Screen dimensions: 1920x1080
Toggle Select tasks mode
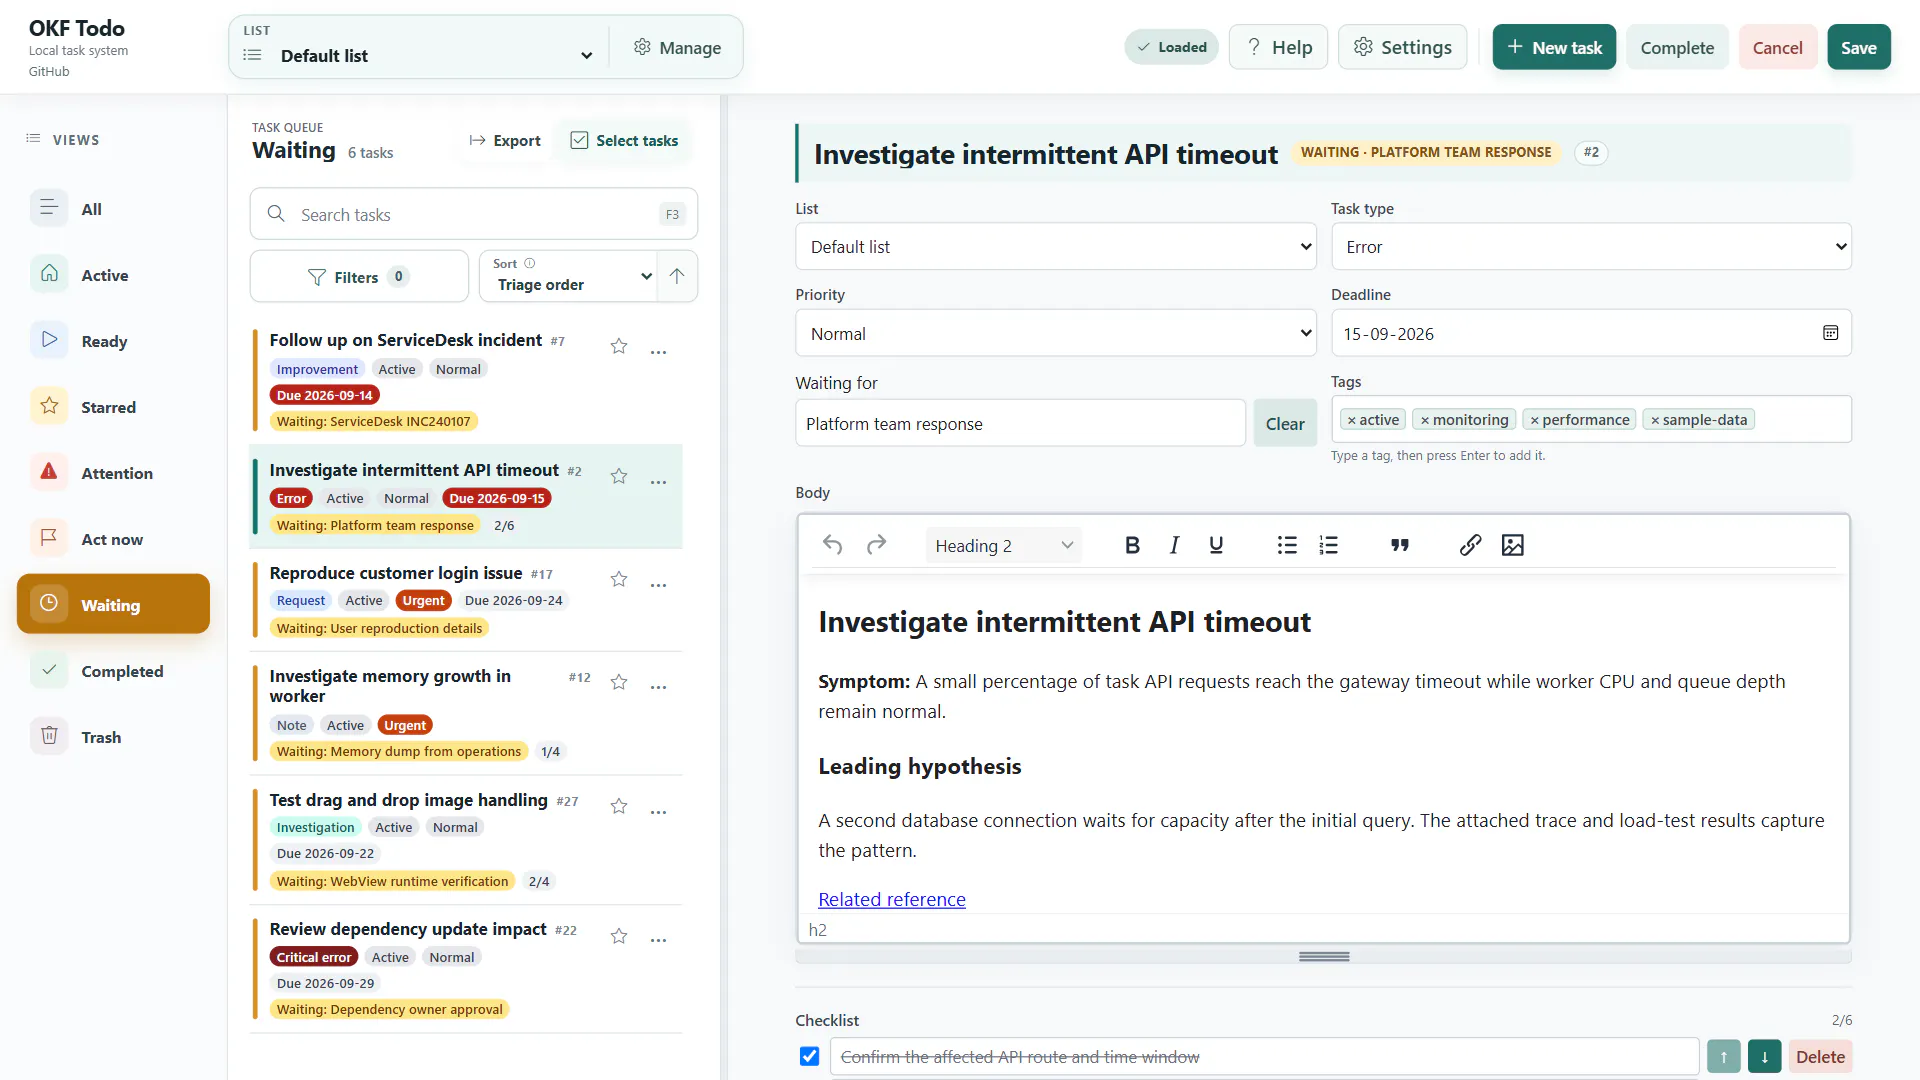[x=624, y=141]
